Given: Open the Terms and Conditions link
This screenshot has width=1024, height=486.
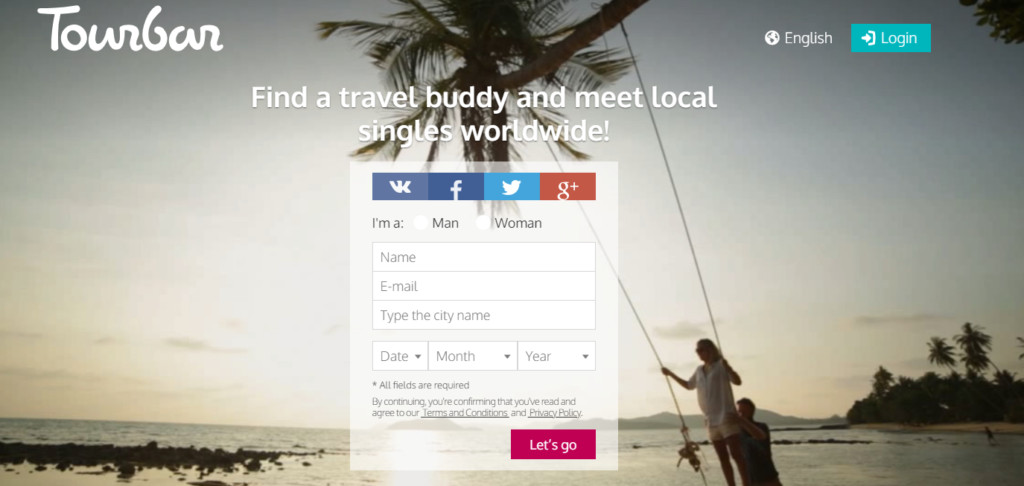Looking at the screenshot, I should coord(465,413).
